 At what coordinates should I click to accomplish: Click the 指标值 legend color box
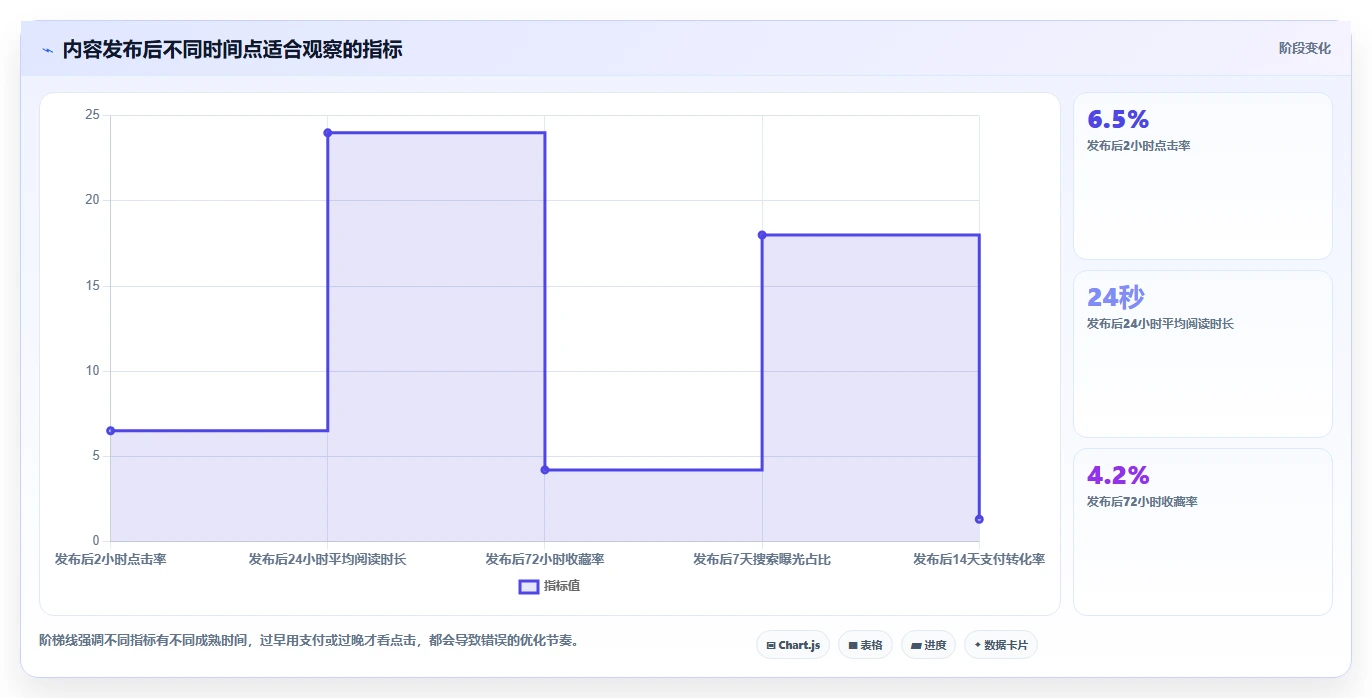(x=529, y=586)
